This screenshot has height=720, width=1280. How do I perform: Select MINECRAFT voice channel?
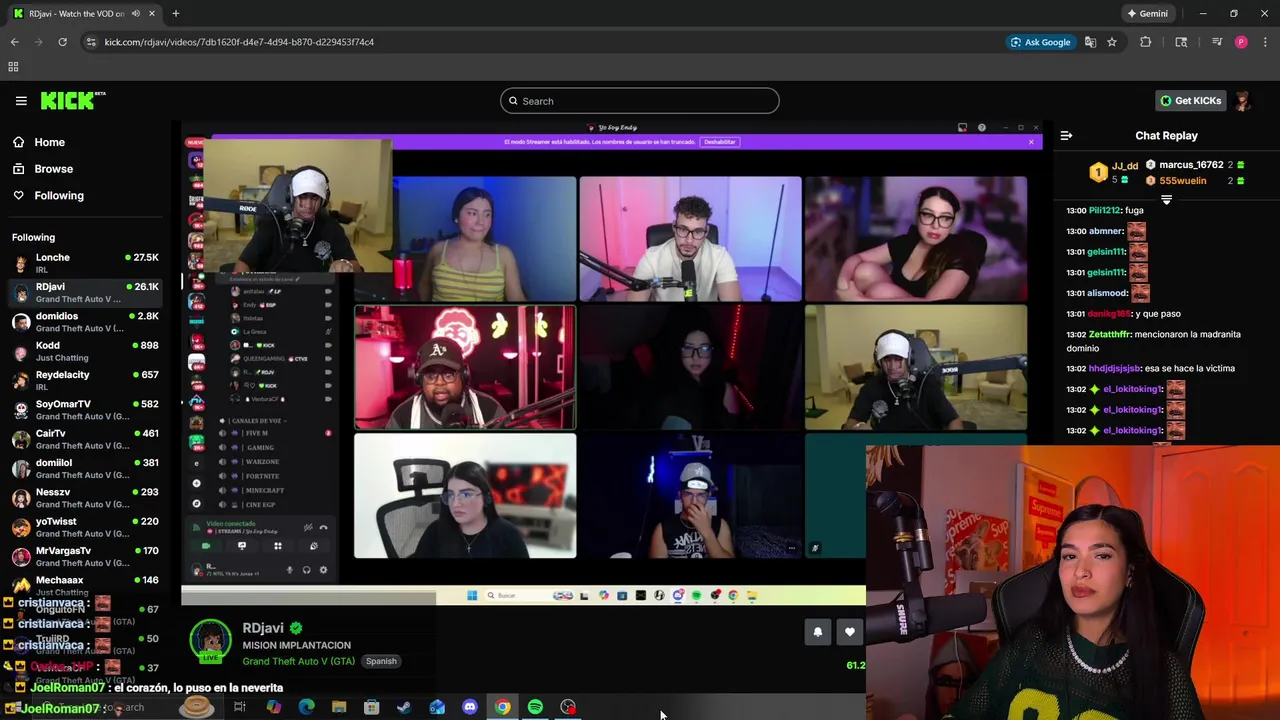265,490
